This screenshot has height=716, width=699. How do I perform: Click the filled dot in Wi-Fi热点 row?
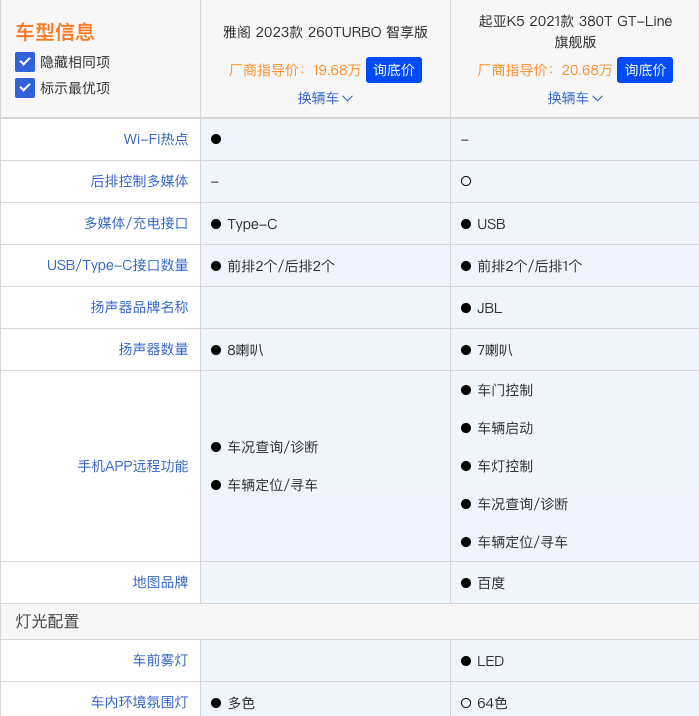[216, 139]
